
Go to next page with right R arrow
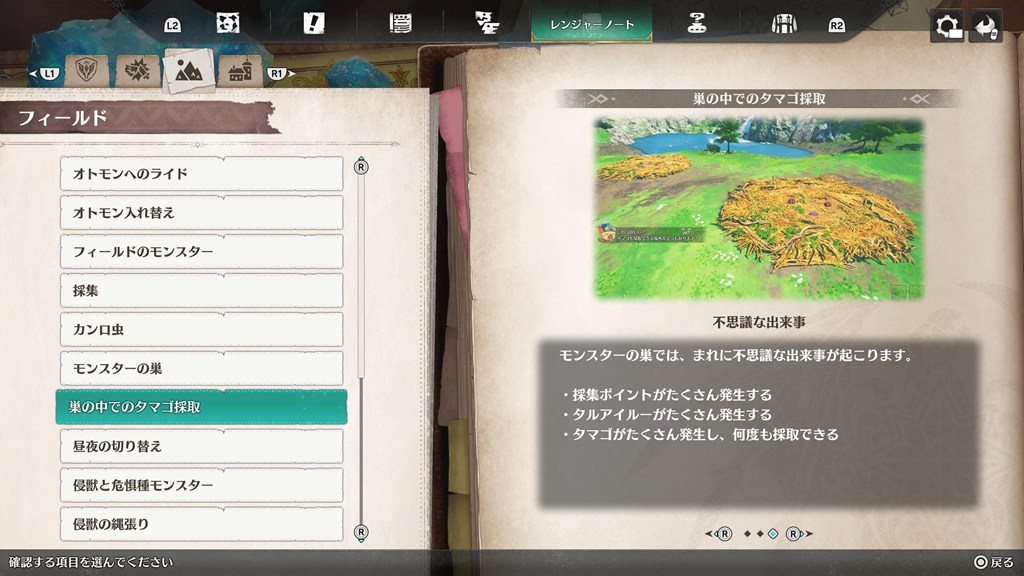794,534
